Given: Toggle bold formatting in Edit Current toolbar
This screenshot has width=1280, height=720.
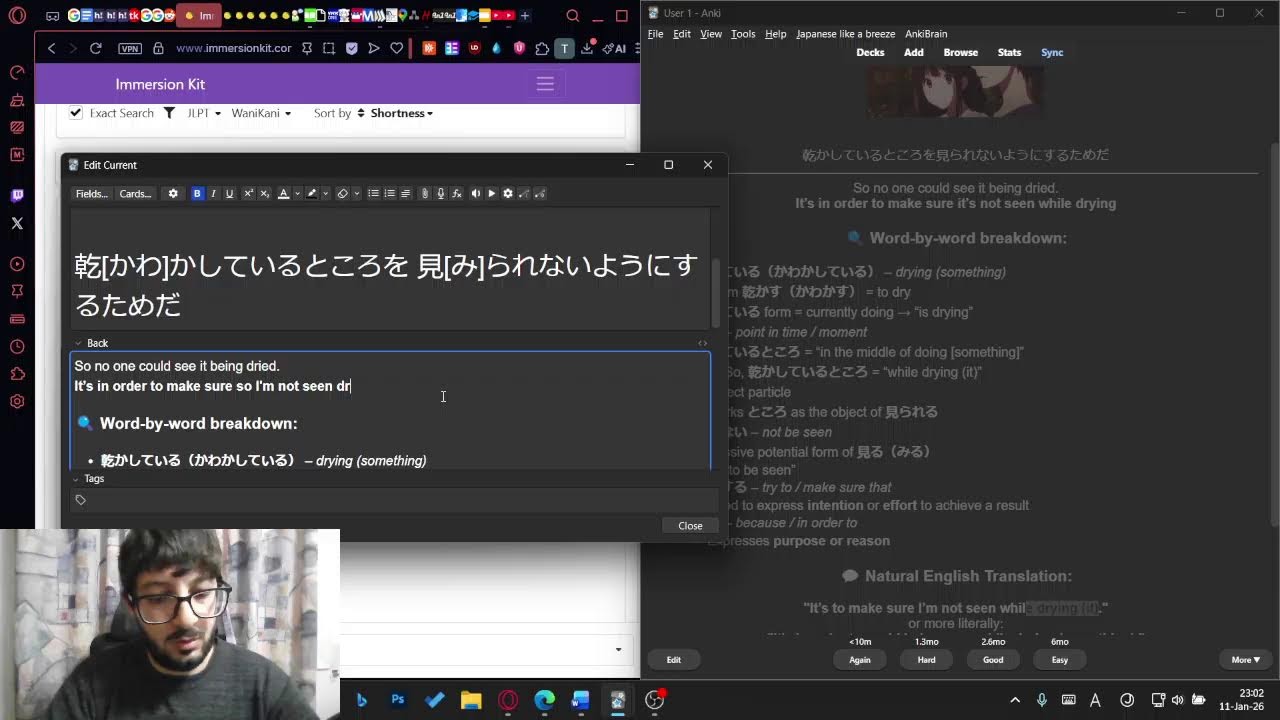Looking at the screenshot, I should click(197, 194).
